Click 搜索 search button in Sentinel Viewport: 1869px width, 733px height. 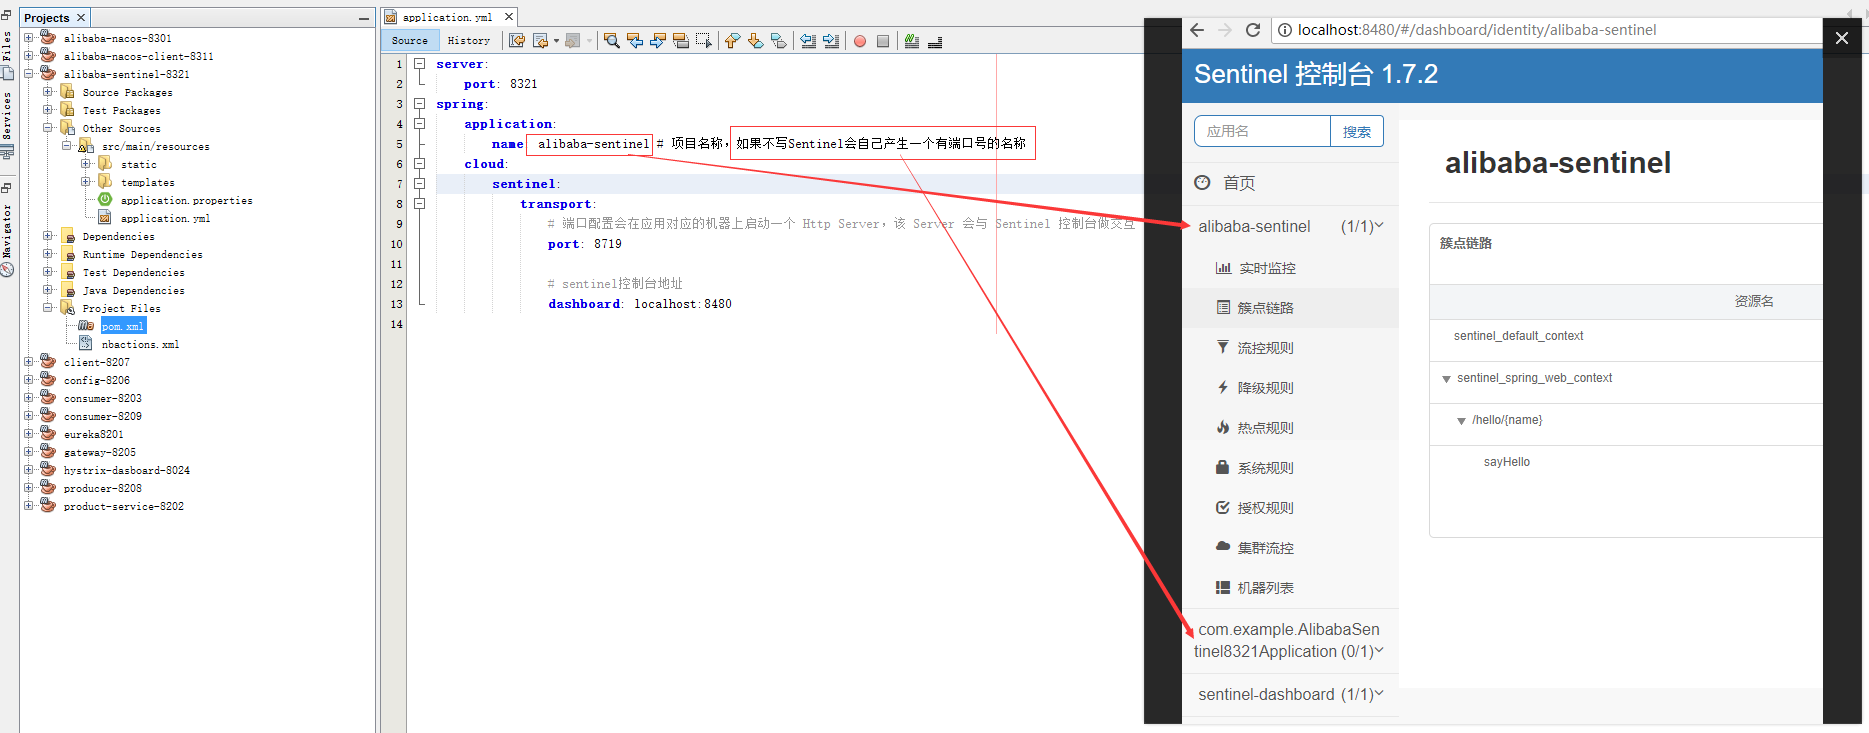click(1357, 131)
